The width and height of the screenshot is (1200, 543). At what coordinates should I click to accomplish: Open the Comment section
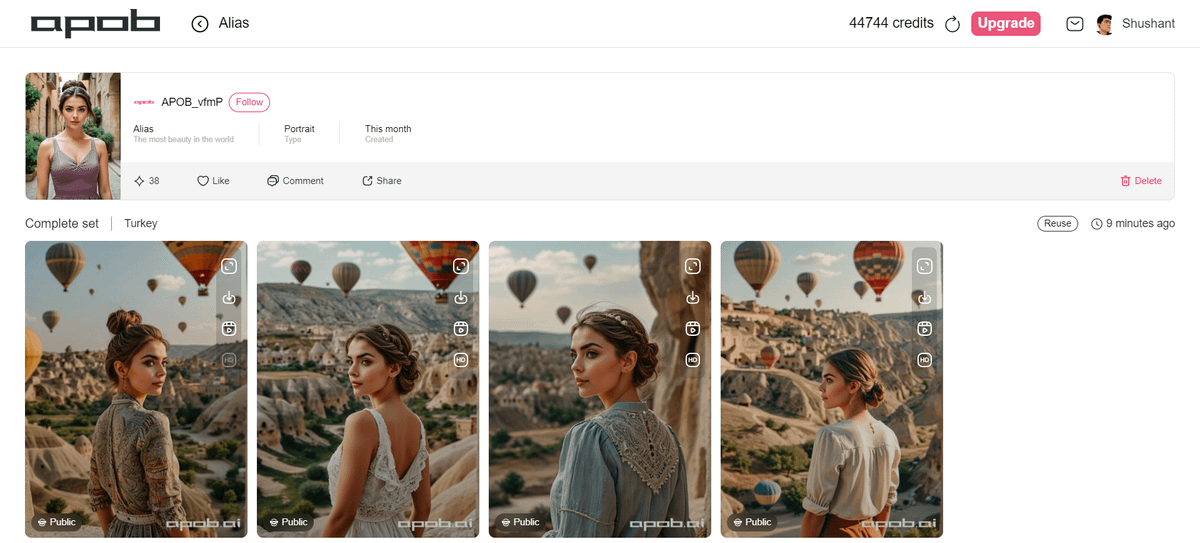coord(295,181)
